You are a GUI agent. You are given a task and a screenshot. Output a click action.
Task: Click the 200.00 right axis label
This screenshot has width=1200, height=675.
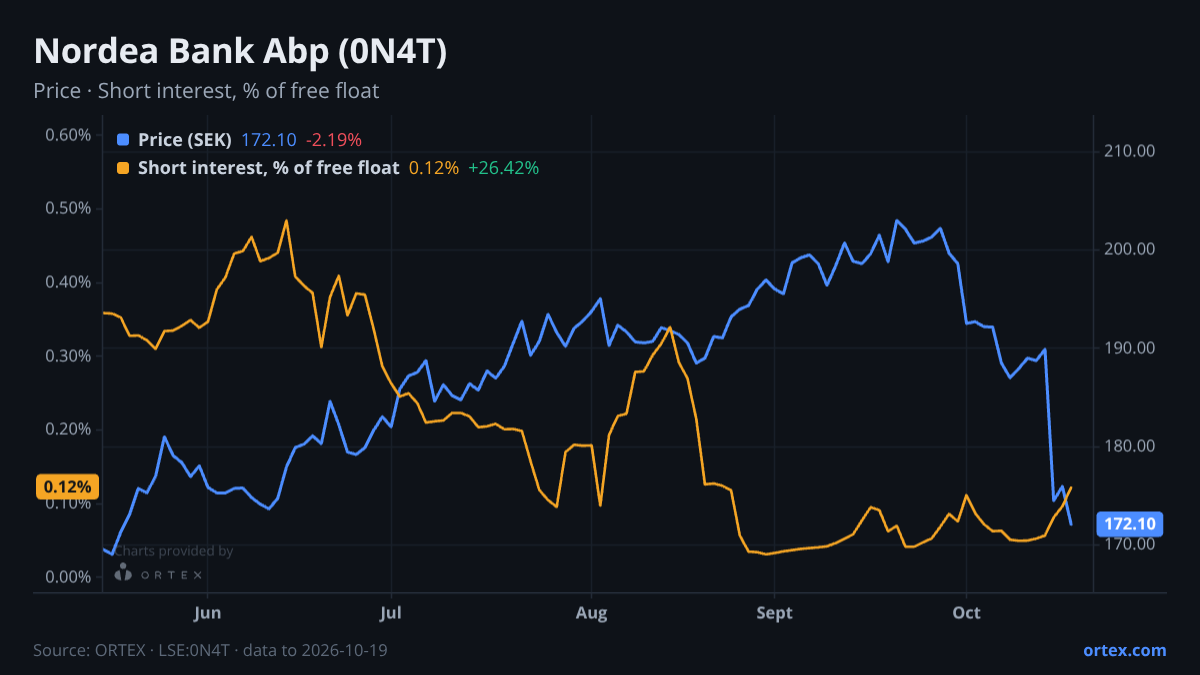(x=1130, y=249)
